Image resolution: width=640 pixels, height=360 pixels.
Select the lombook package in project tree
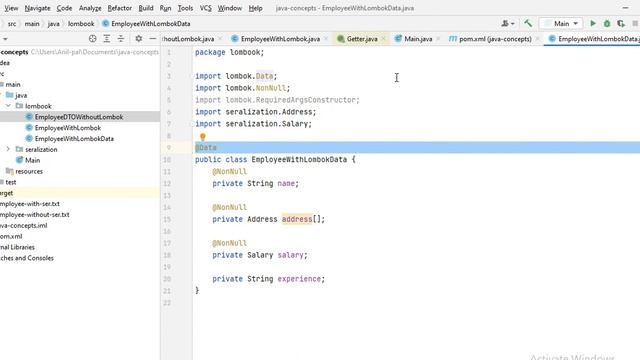[x=38, y=106]
